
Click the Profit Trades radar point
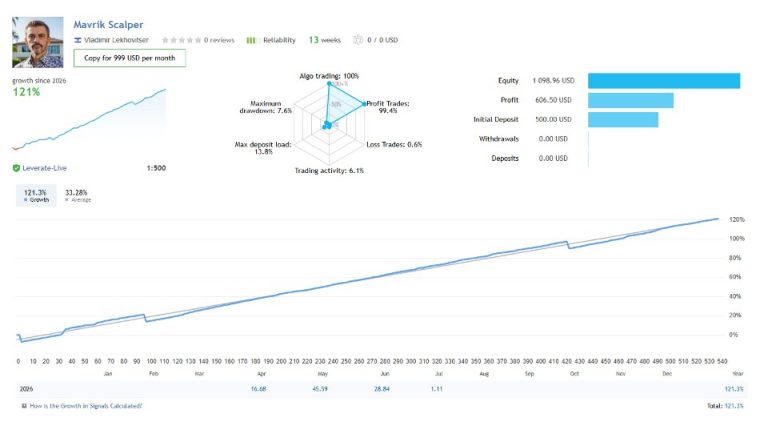coord(364,104)
